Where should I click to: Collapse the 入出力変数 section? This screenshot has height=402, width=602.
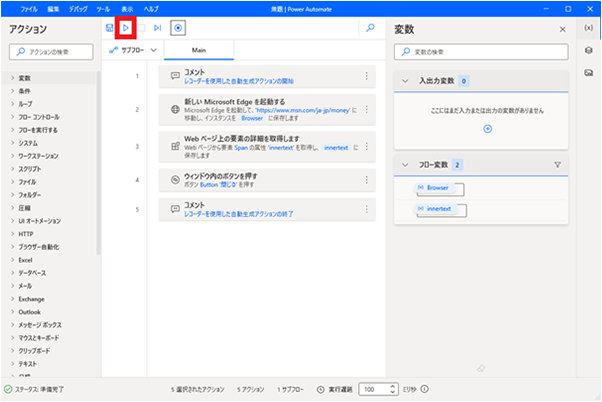[405, 81]
